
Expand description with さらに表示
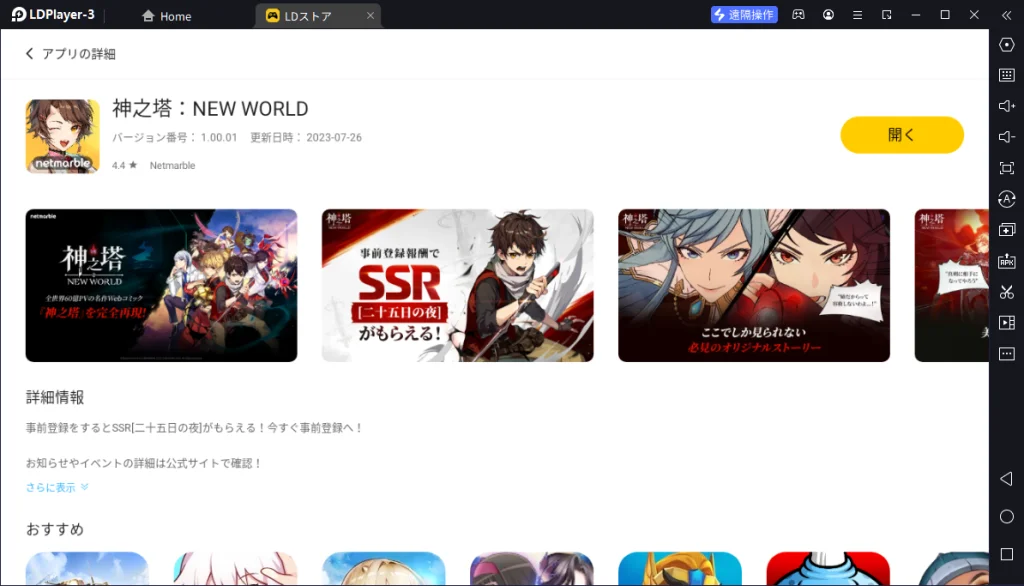pos(57,487)
